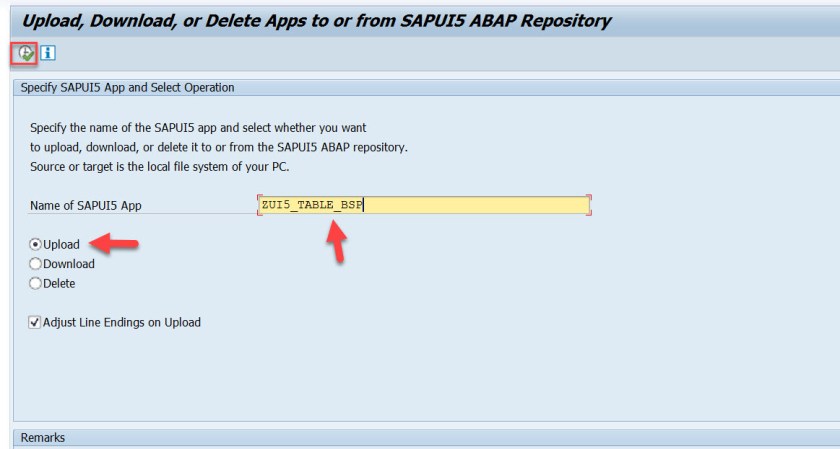Click the Specify SAPUI5 App and Select Operation header

tap(426, 87)
